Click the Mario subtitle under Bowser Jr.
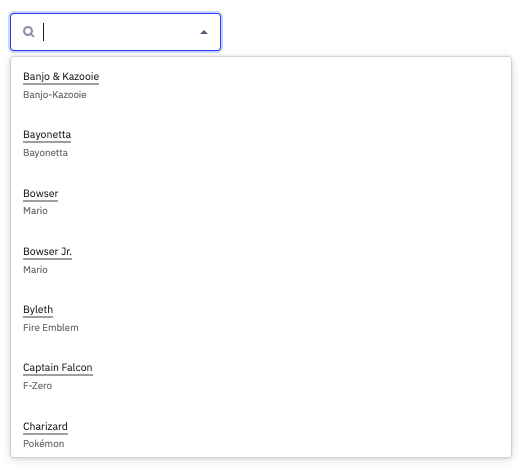 [x=35, y=270]
